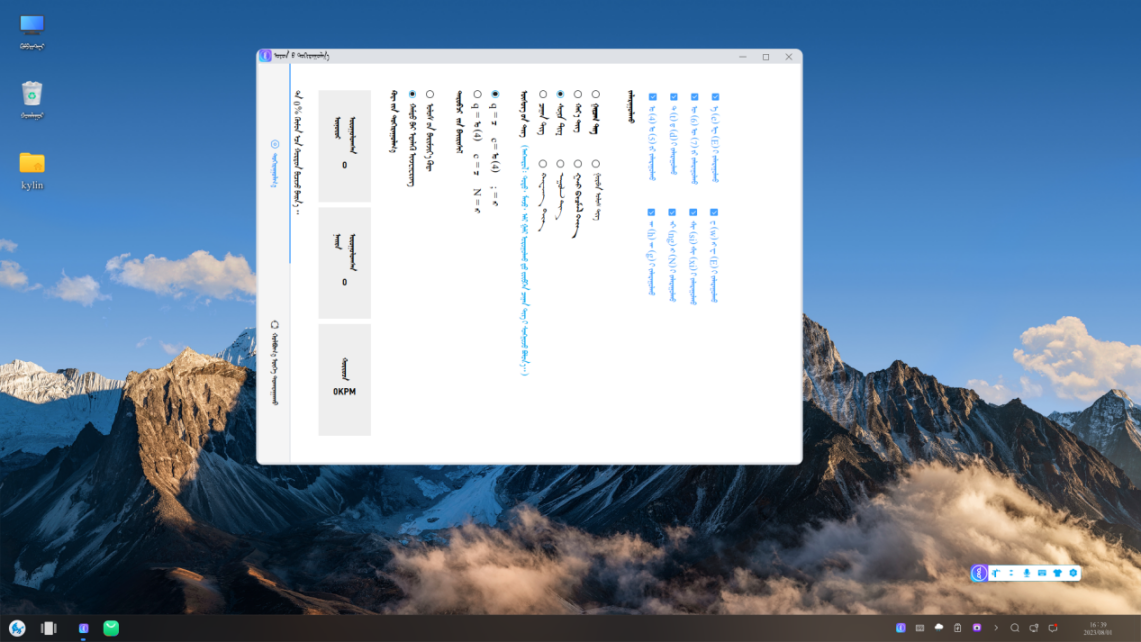Open the taskbar search icon

(1014, 628)
